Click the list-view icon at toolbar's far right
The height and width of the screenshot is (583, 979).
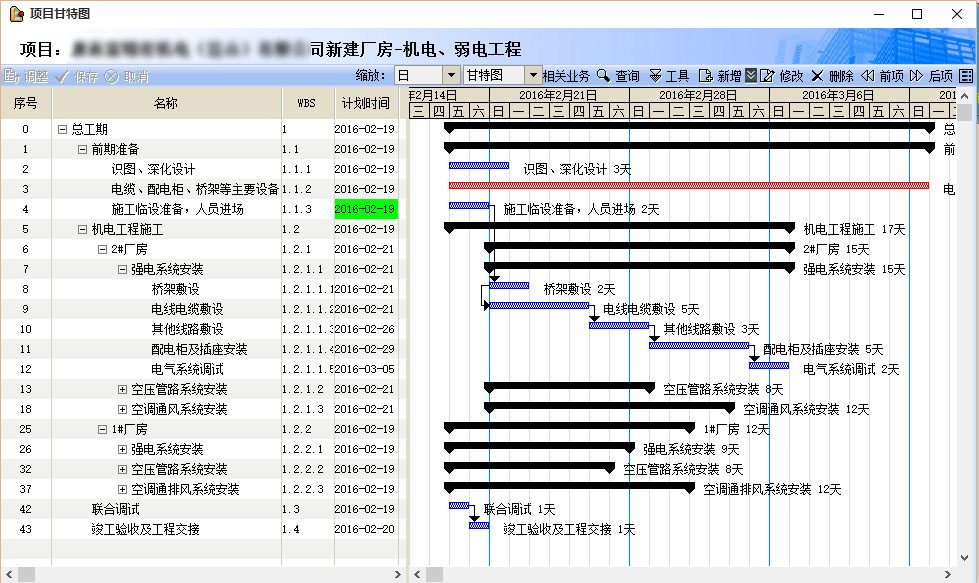966,76
